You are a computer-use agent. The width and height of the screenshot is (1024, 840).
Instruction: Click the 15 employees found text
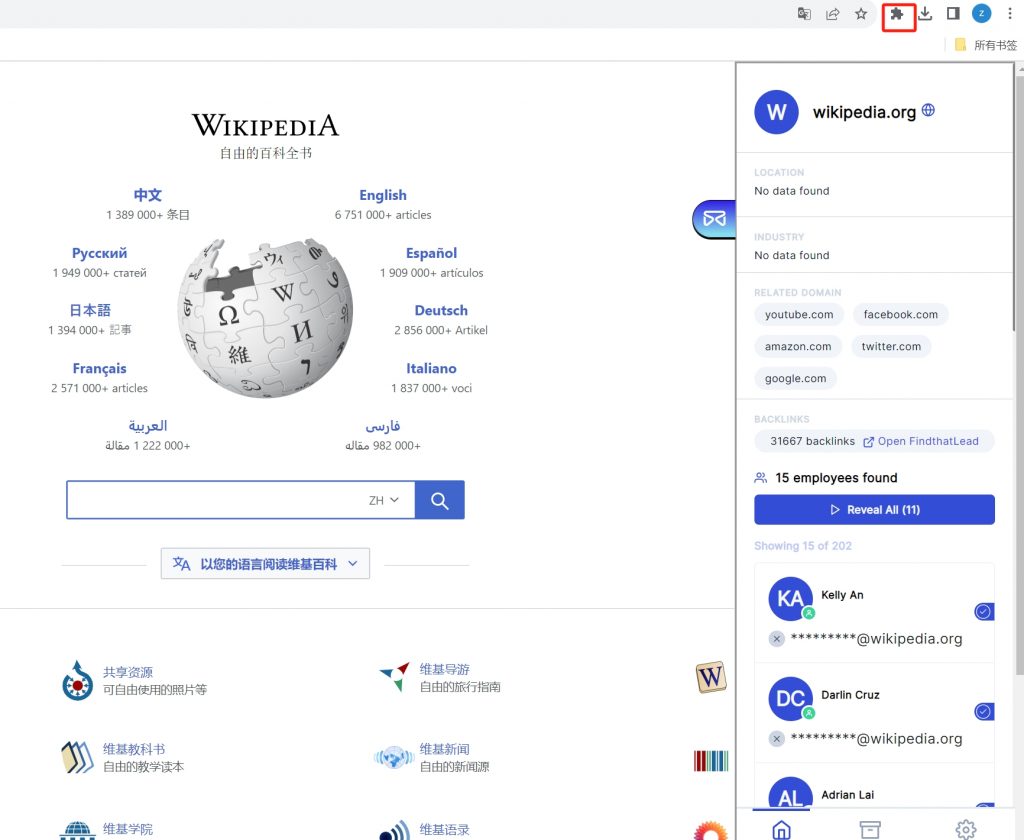coord(836,478)
